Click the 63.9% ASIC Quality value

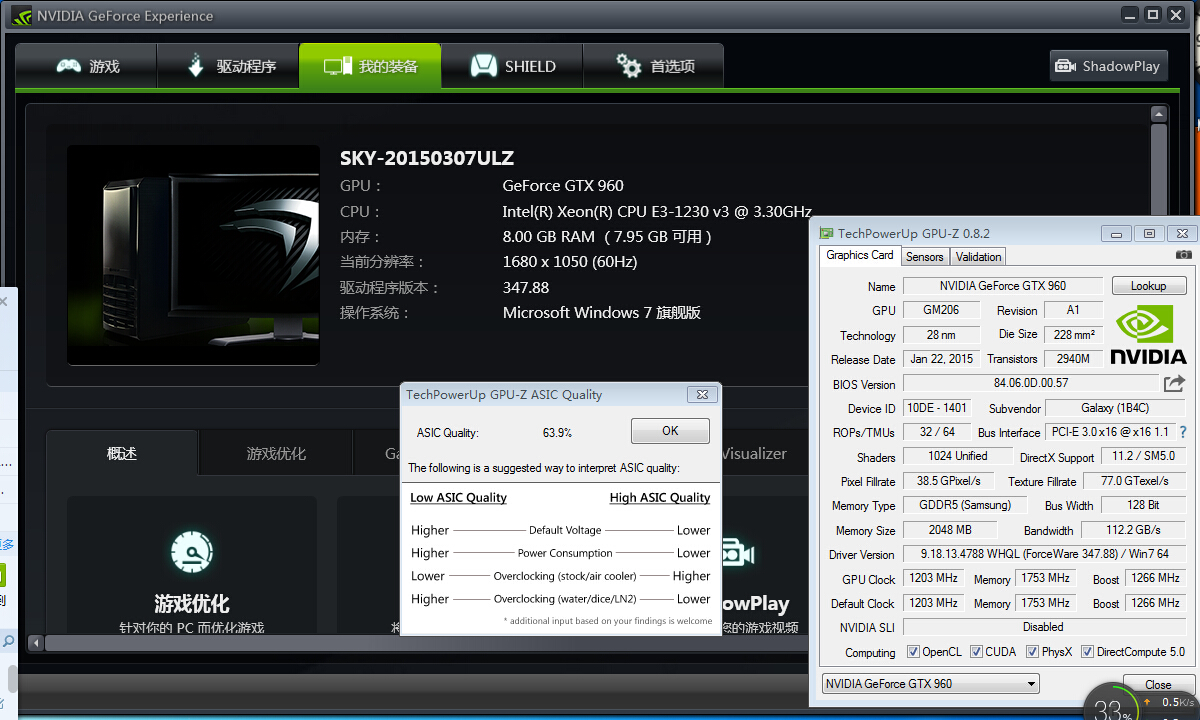pos(557,433)
